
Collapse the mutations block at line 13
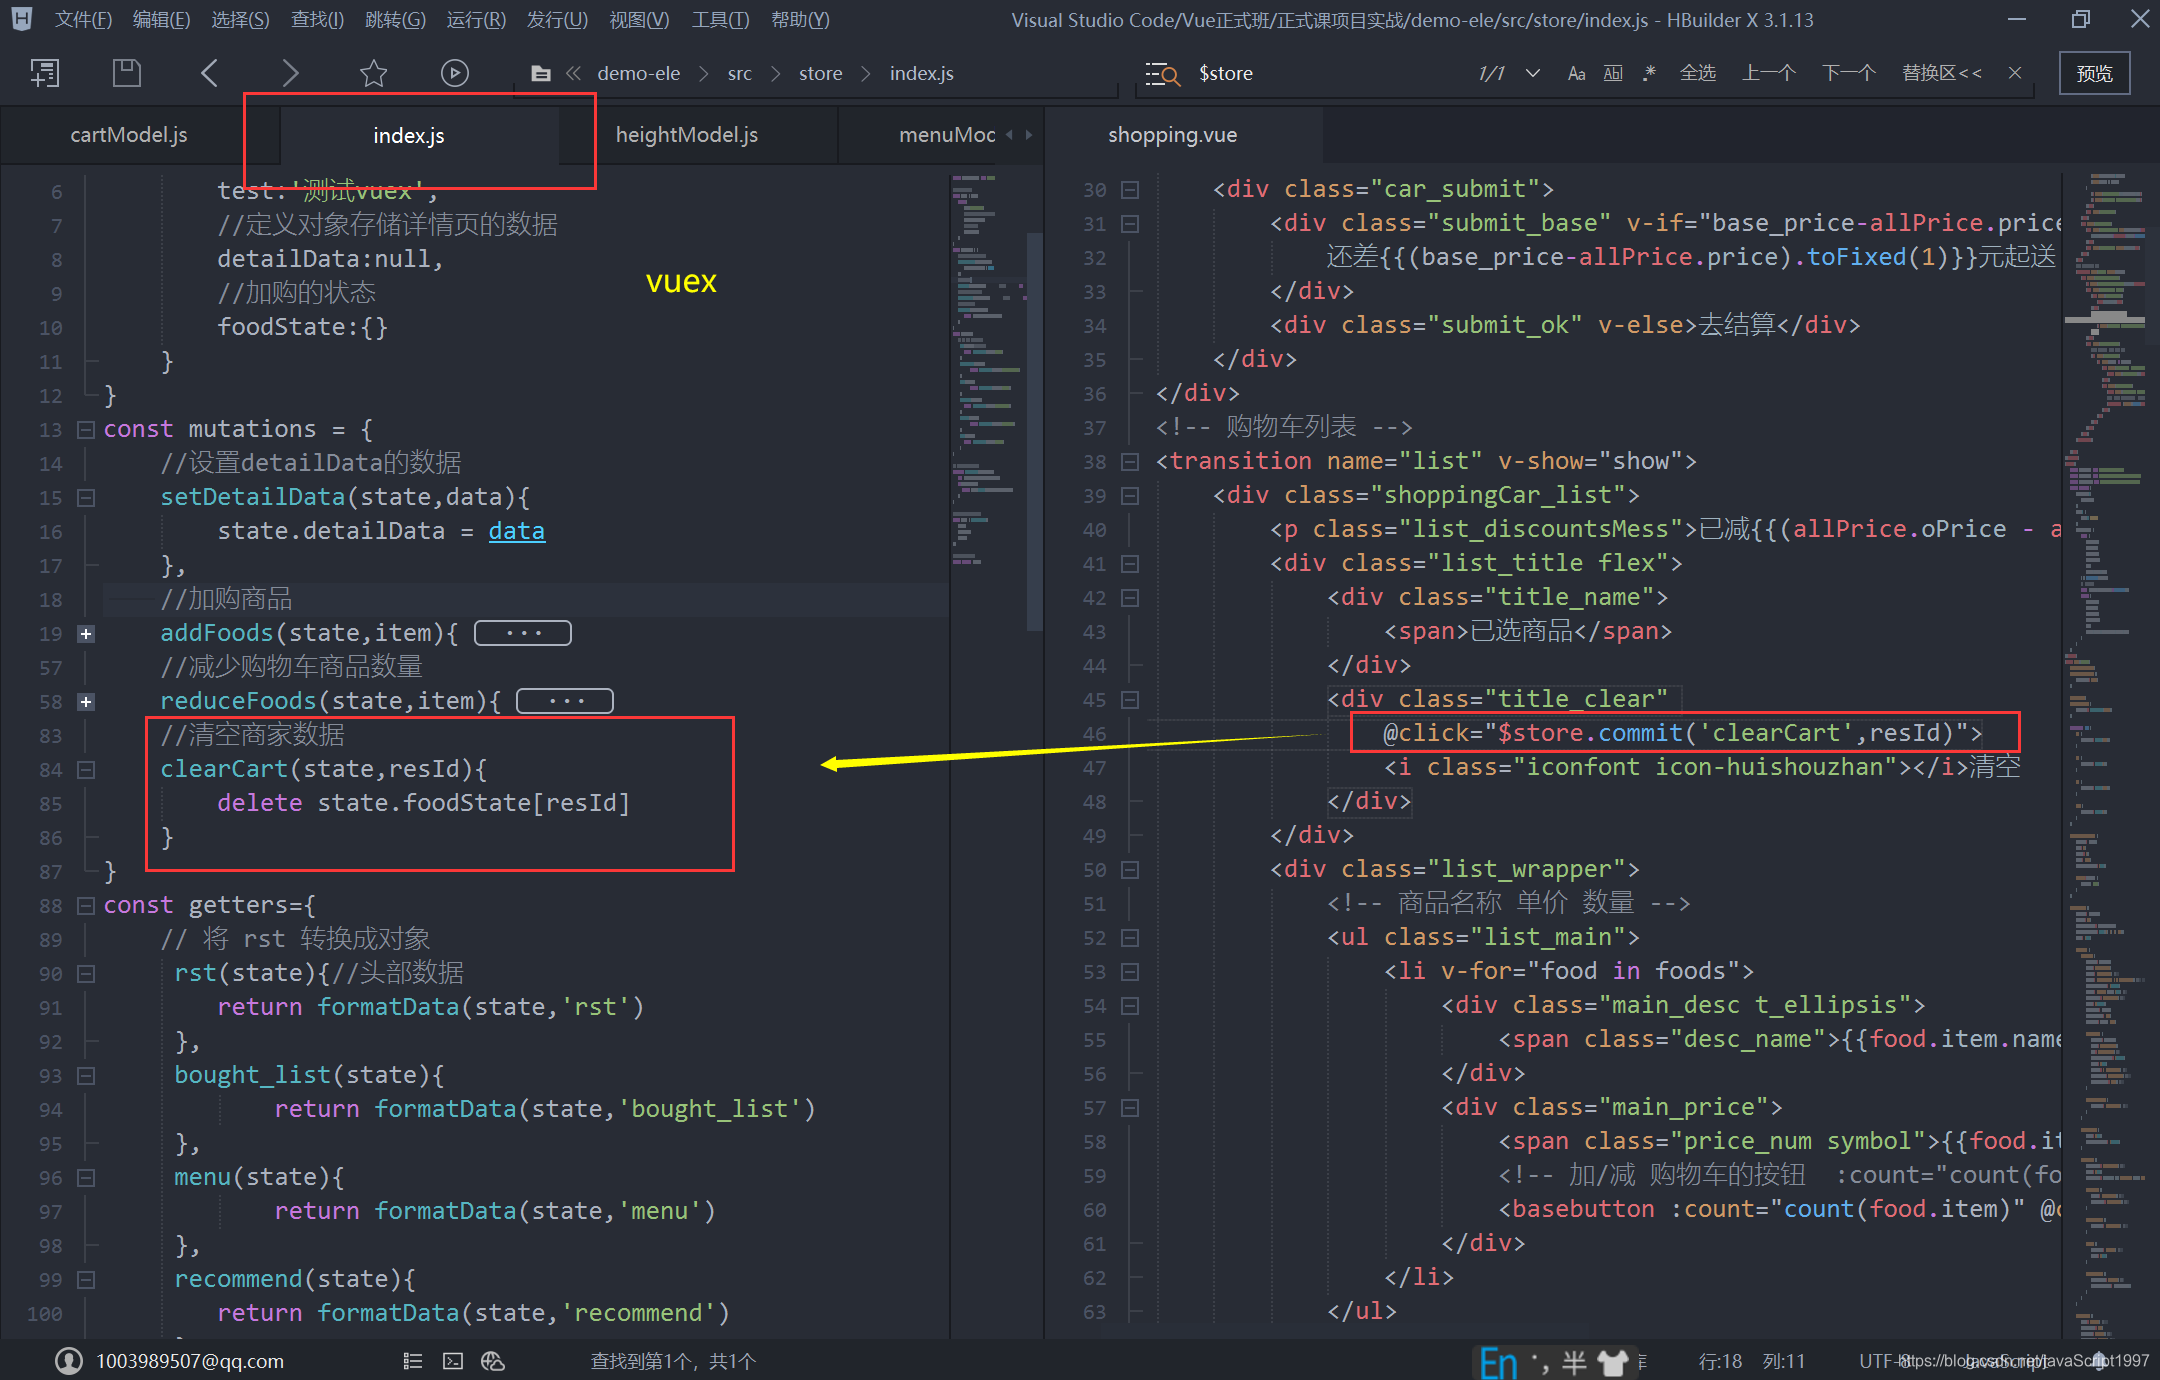86,430
